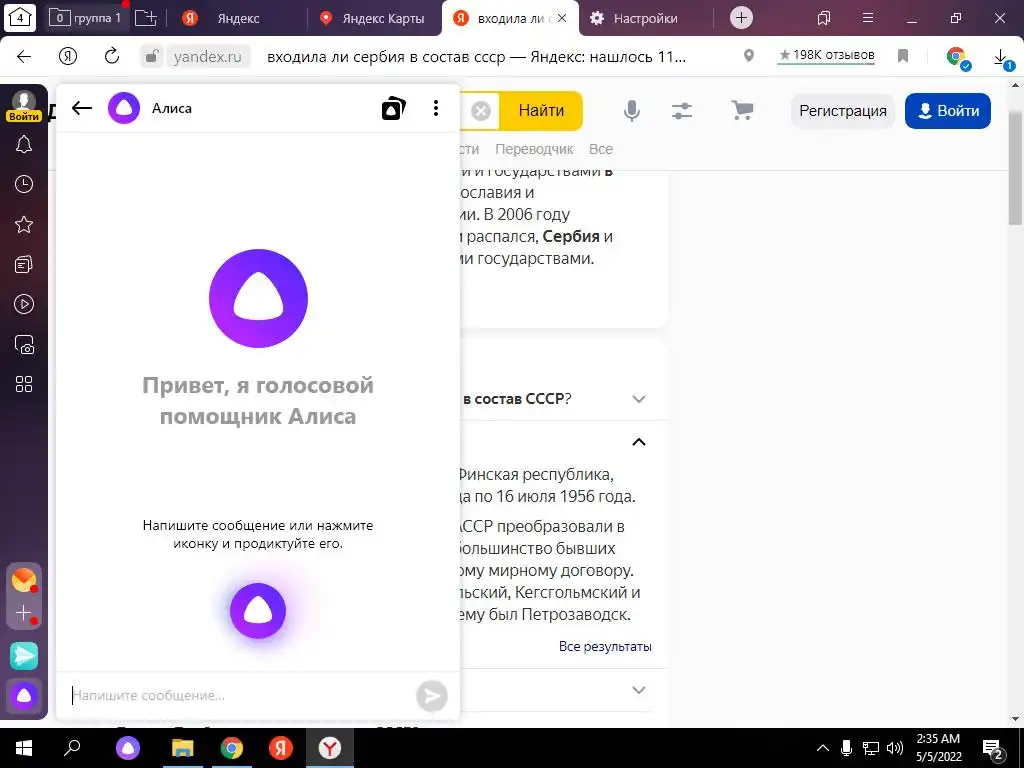Open the browser hamburger menu
Viewport: 1024px width, 768px height.
point(868,18)
